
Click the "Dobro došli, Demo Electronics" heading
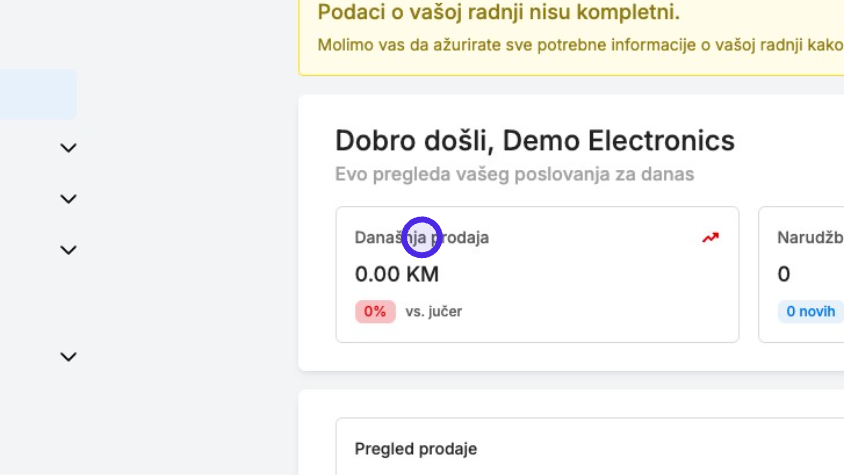(x=535, y=141)
